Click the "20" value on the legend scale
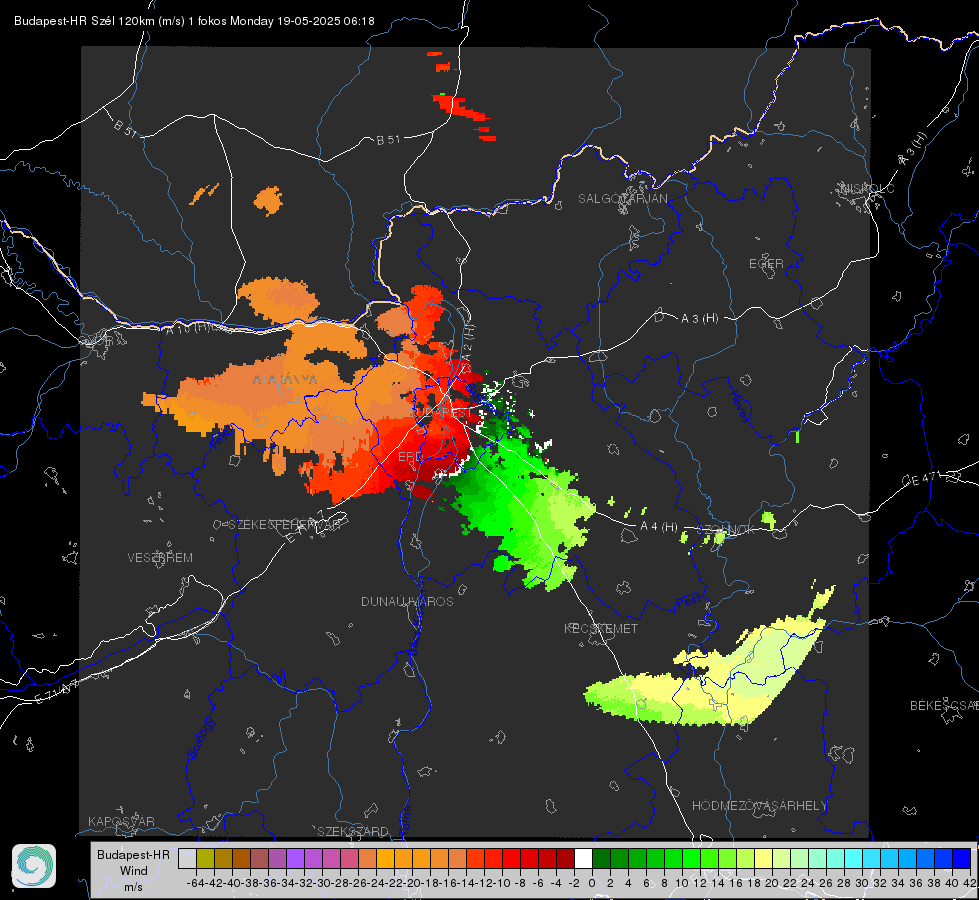This screenshot has height=900, width=979. 772,883
